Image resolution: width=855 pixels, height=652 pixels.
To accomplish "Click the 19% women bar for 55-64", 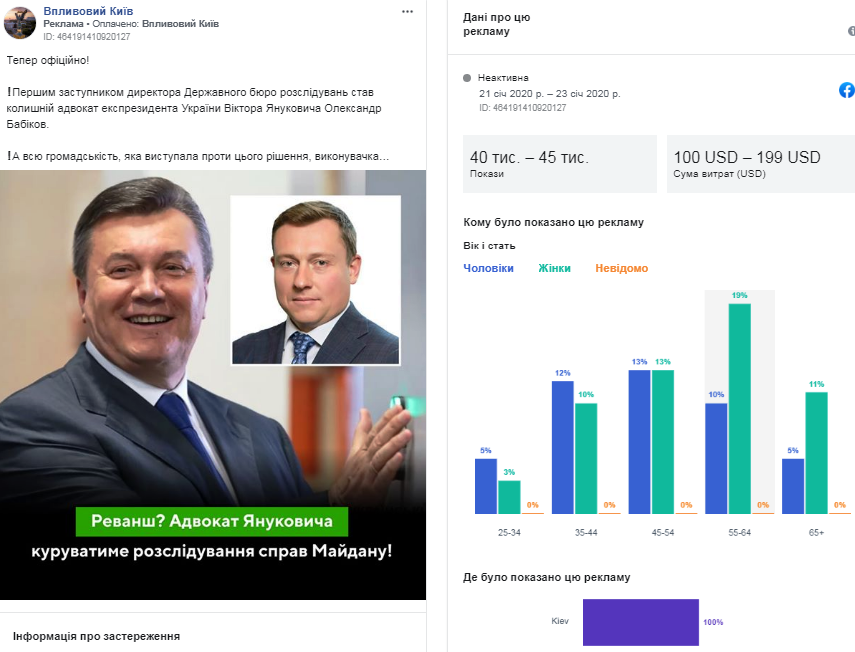I will tap(740, 408).
